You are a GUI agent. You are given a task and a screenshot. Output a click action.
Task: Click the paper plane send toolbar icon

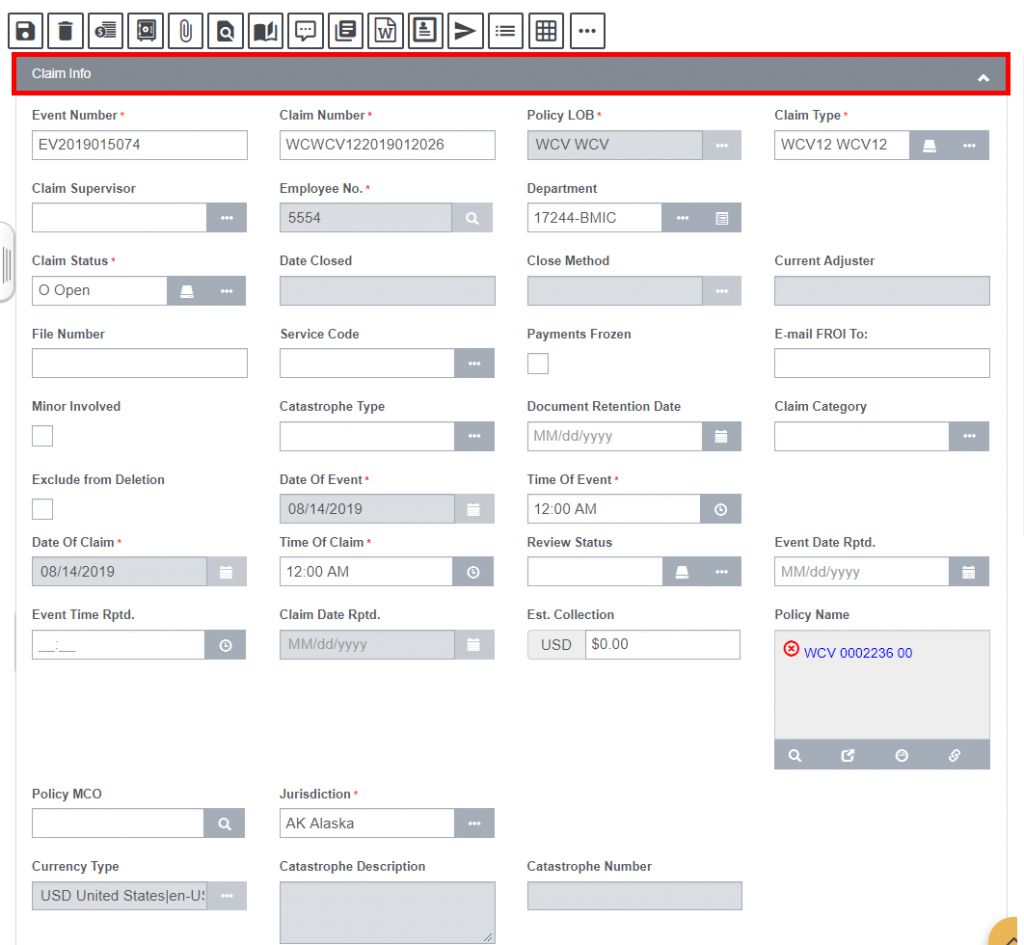pos(465,31)
